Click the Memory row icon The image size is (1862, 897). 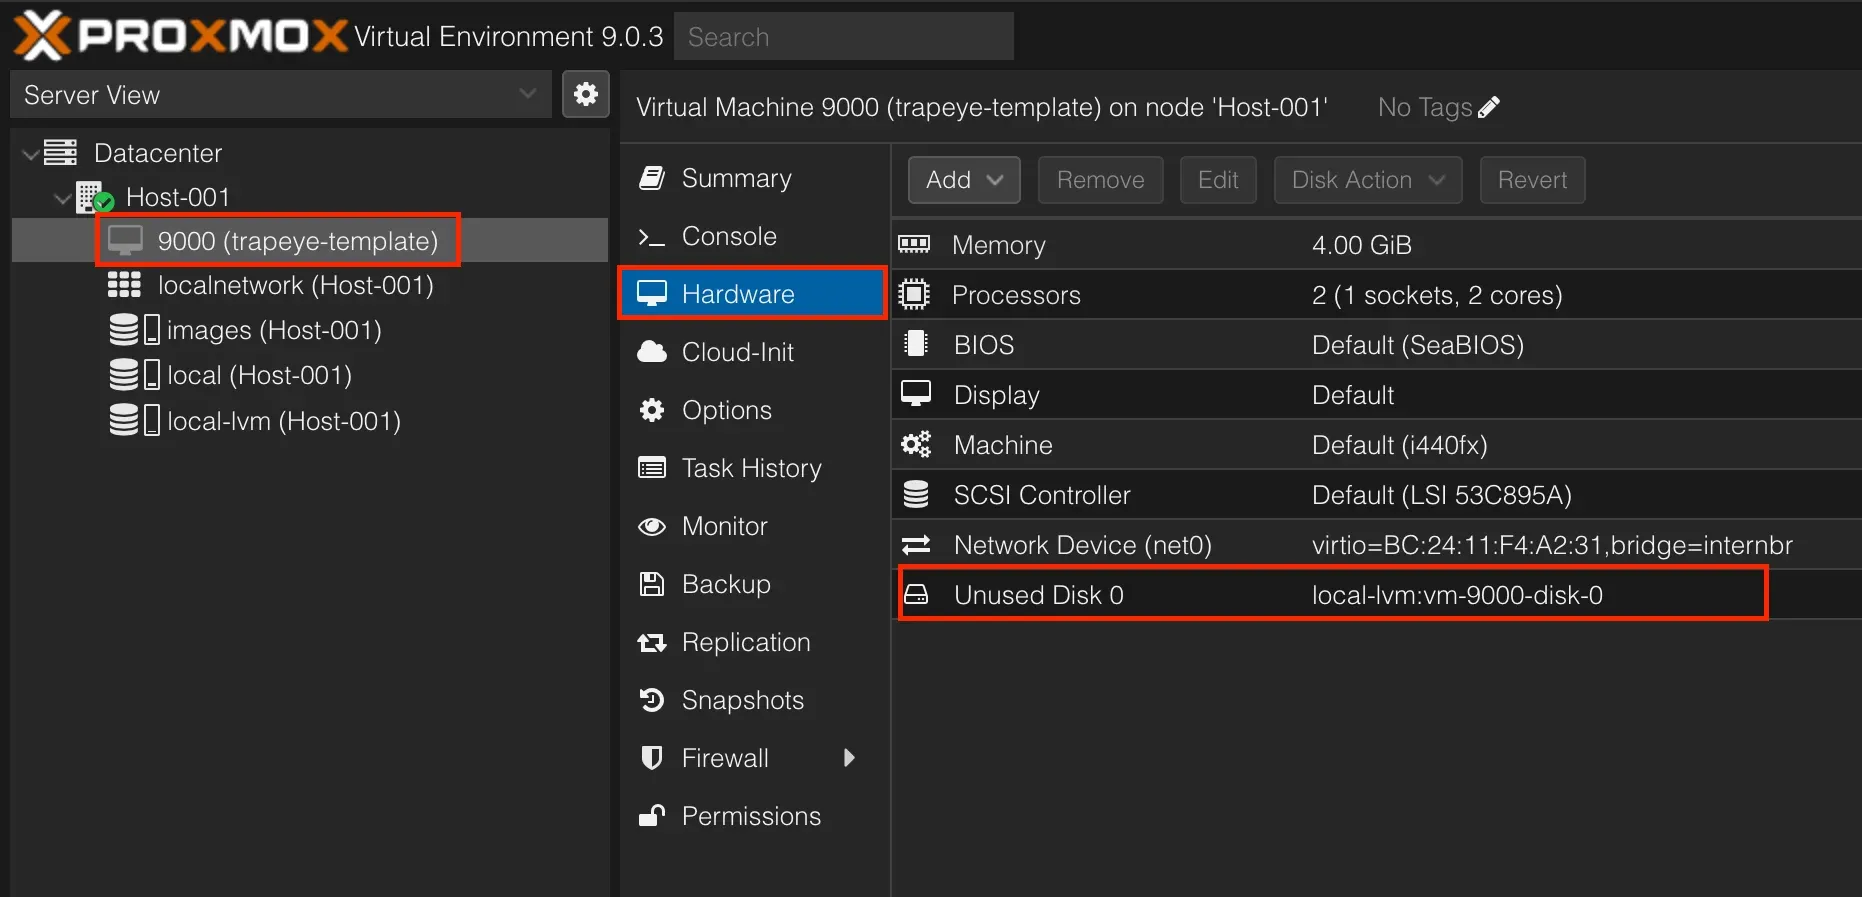coord(914,244)
